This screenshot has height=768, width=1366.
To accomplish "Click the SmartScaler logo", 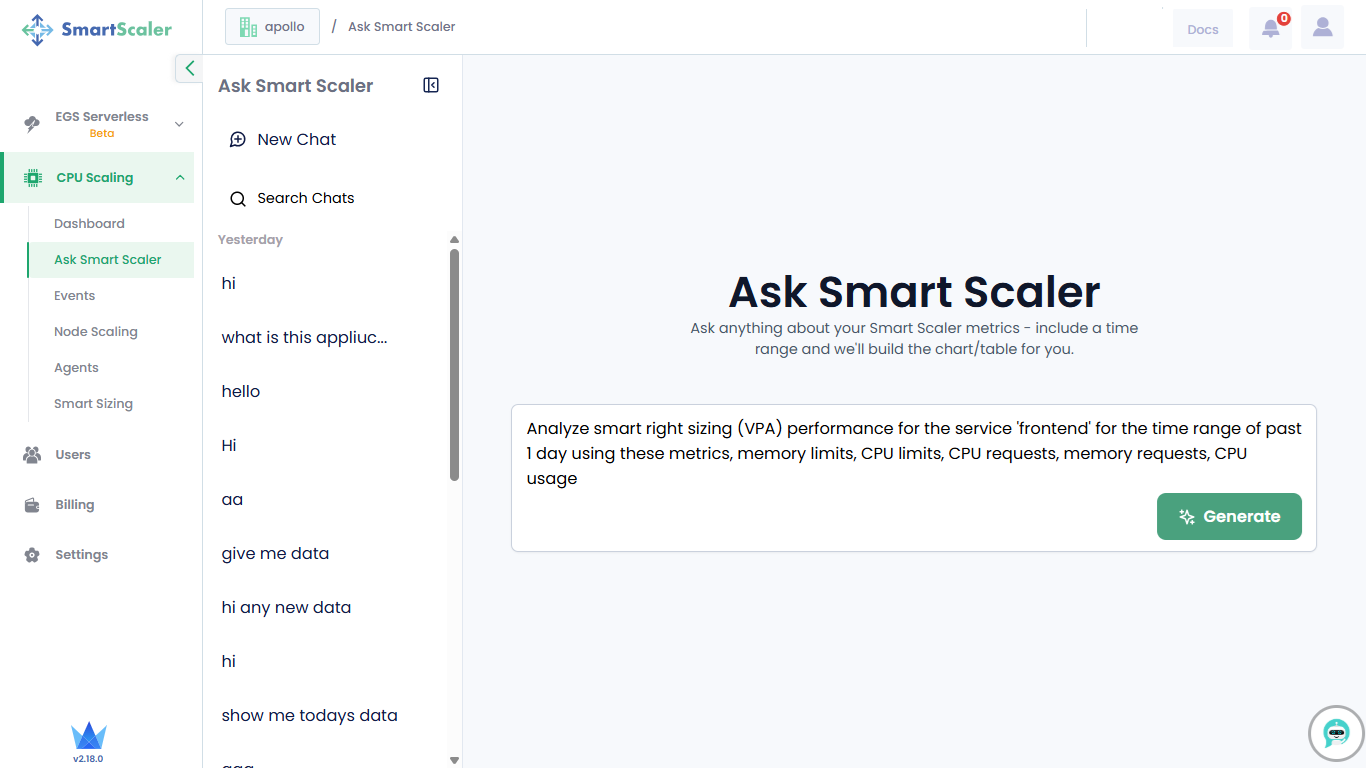I will click(x=97, y=29).
